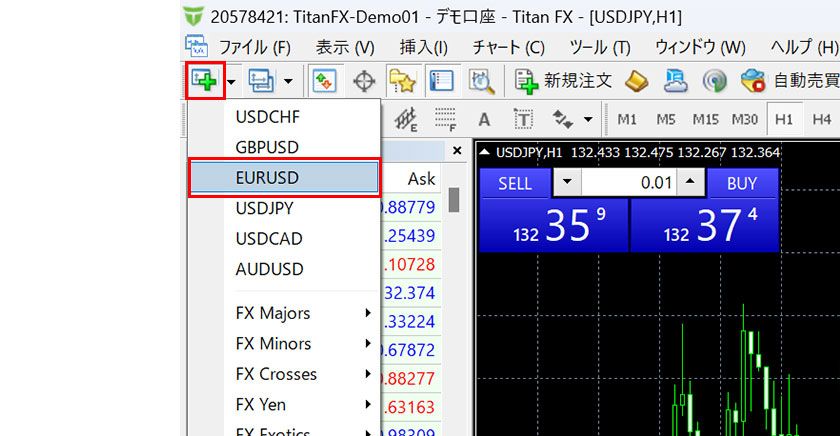
Task: Select the Fibonacci Retracement tool
Action: [x=445, y=119]
